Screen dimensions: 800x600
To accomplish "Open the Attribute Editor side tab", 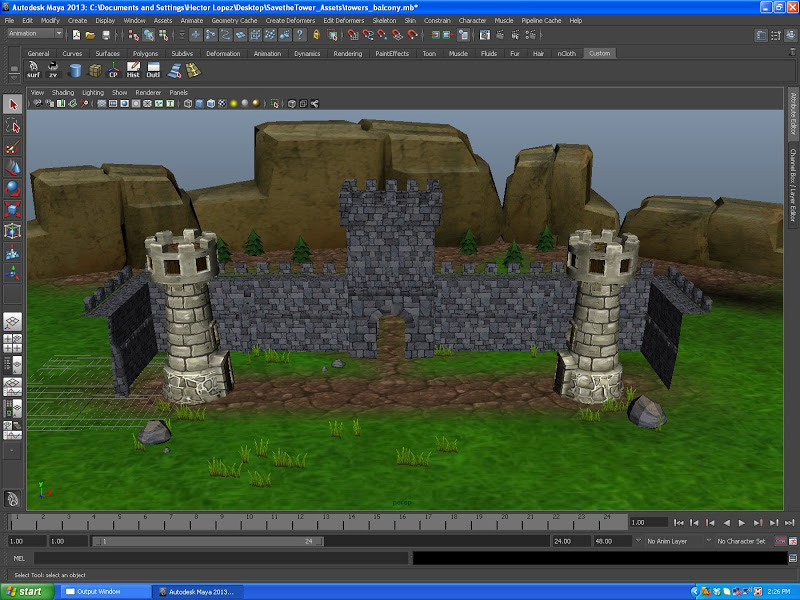I will click(x=793, y=114).
